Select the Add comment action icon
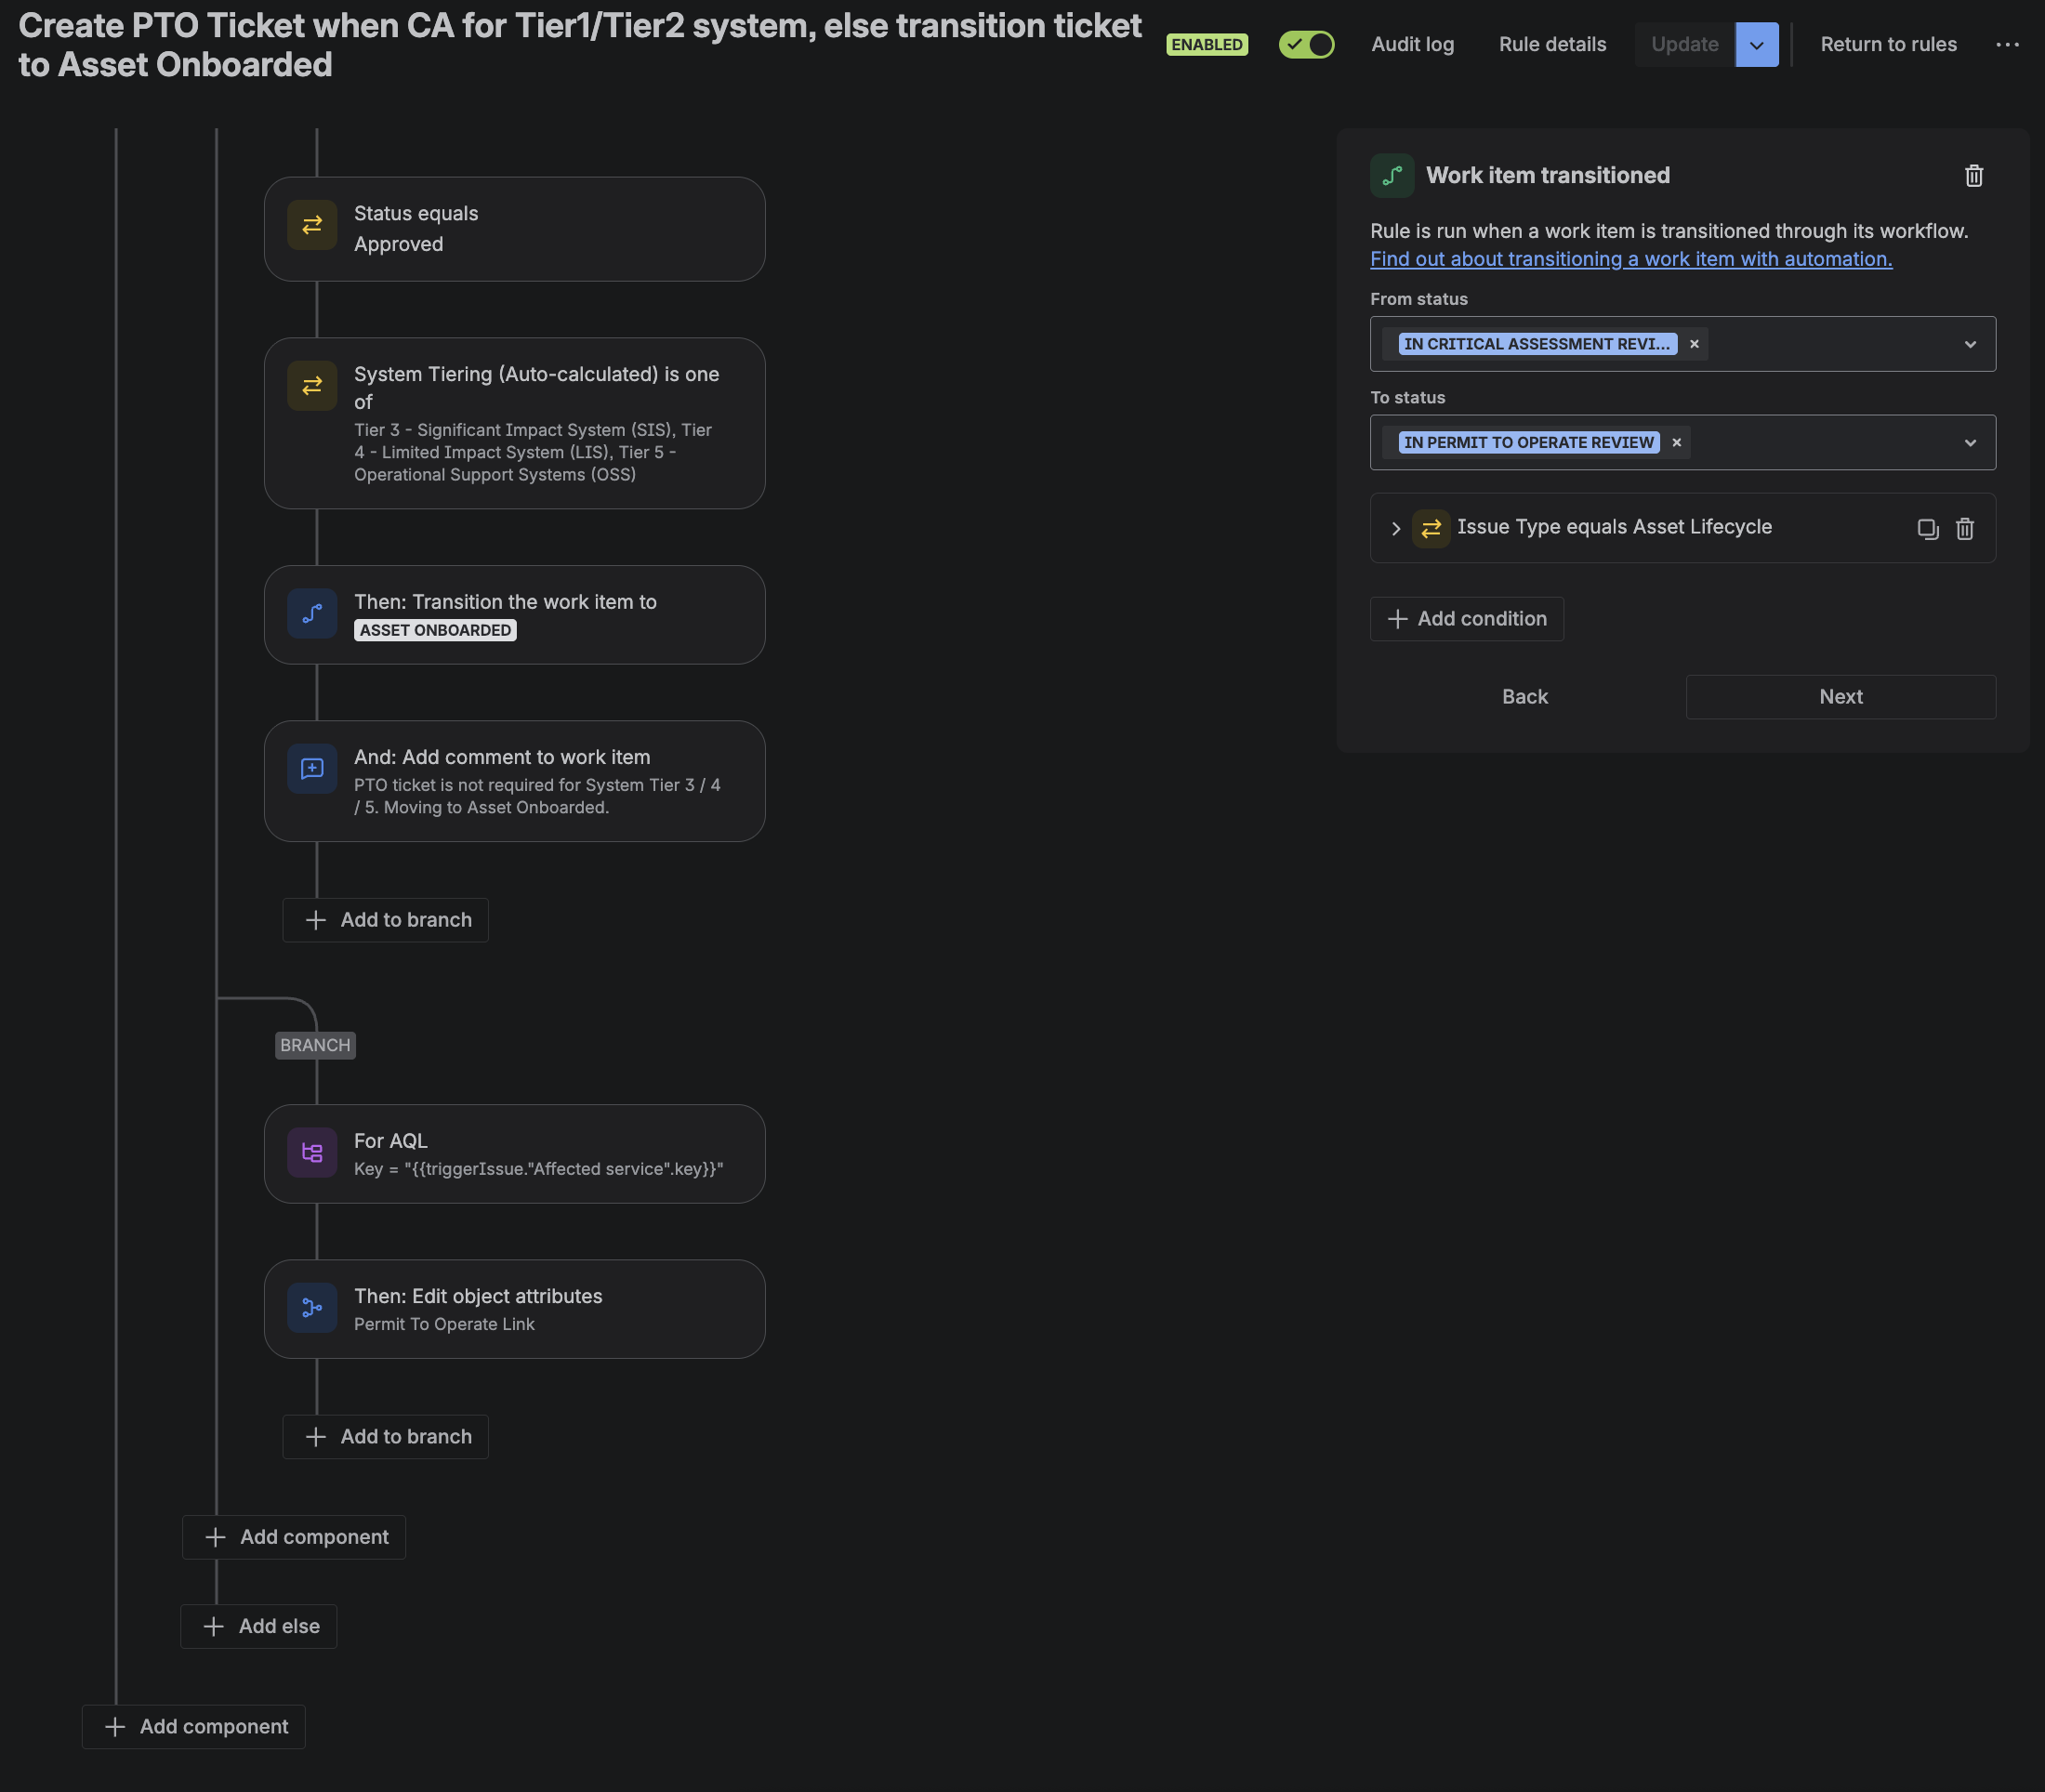 point(312,769)
